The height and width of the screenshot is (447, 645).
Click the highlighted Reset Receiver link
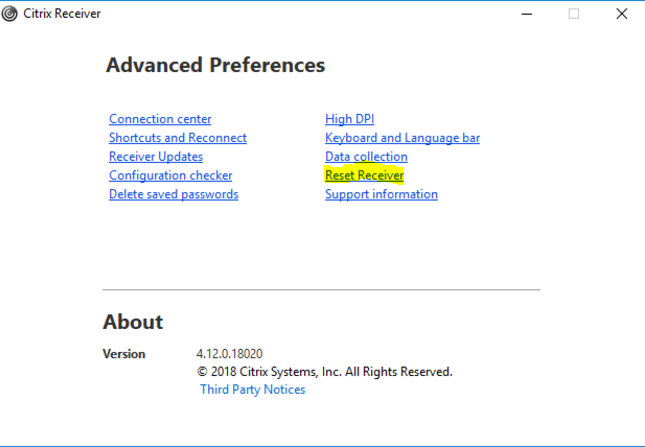click(x=364, y=176)
